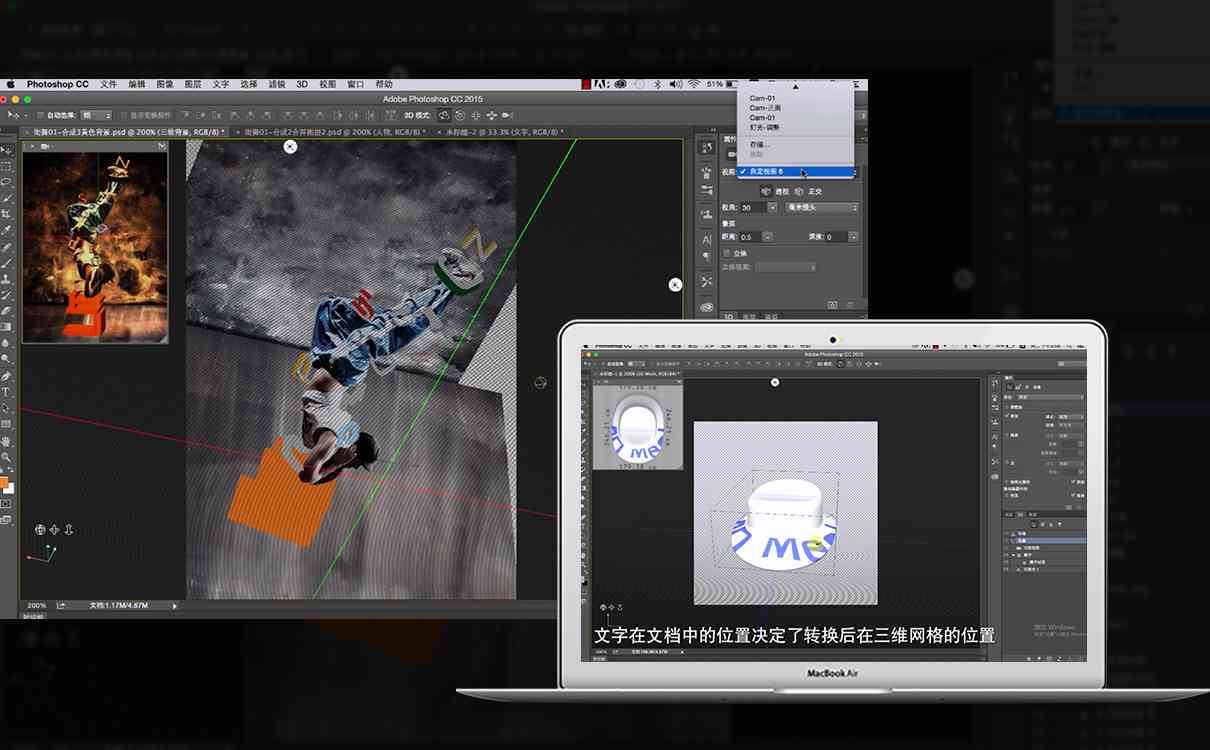Click the Wi-Fi icon in menu bar

click(692, 84)
